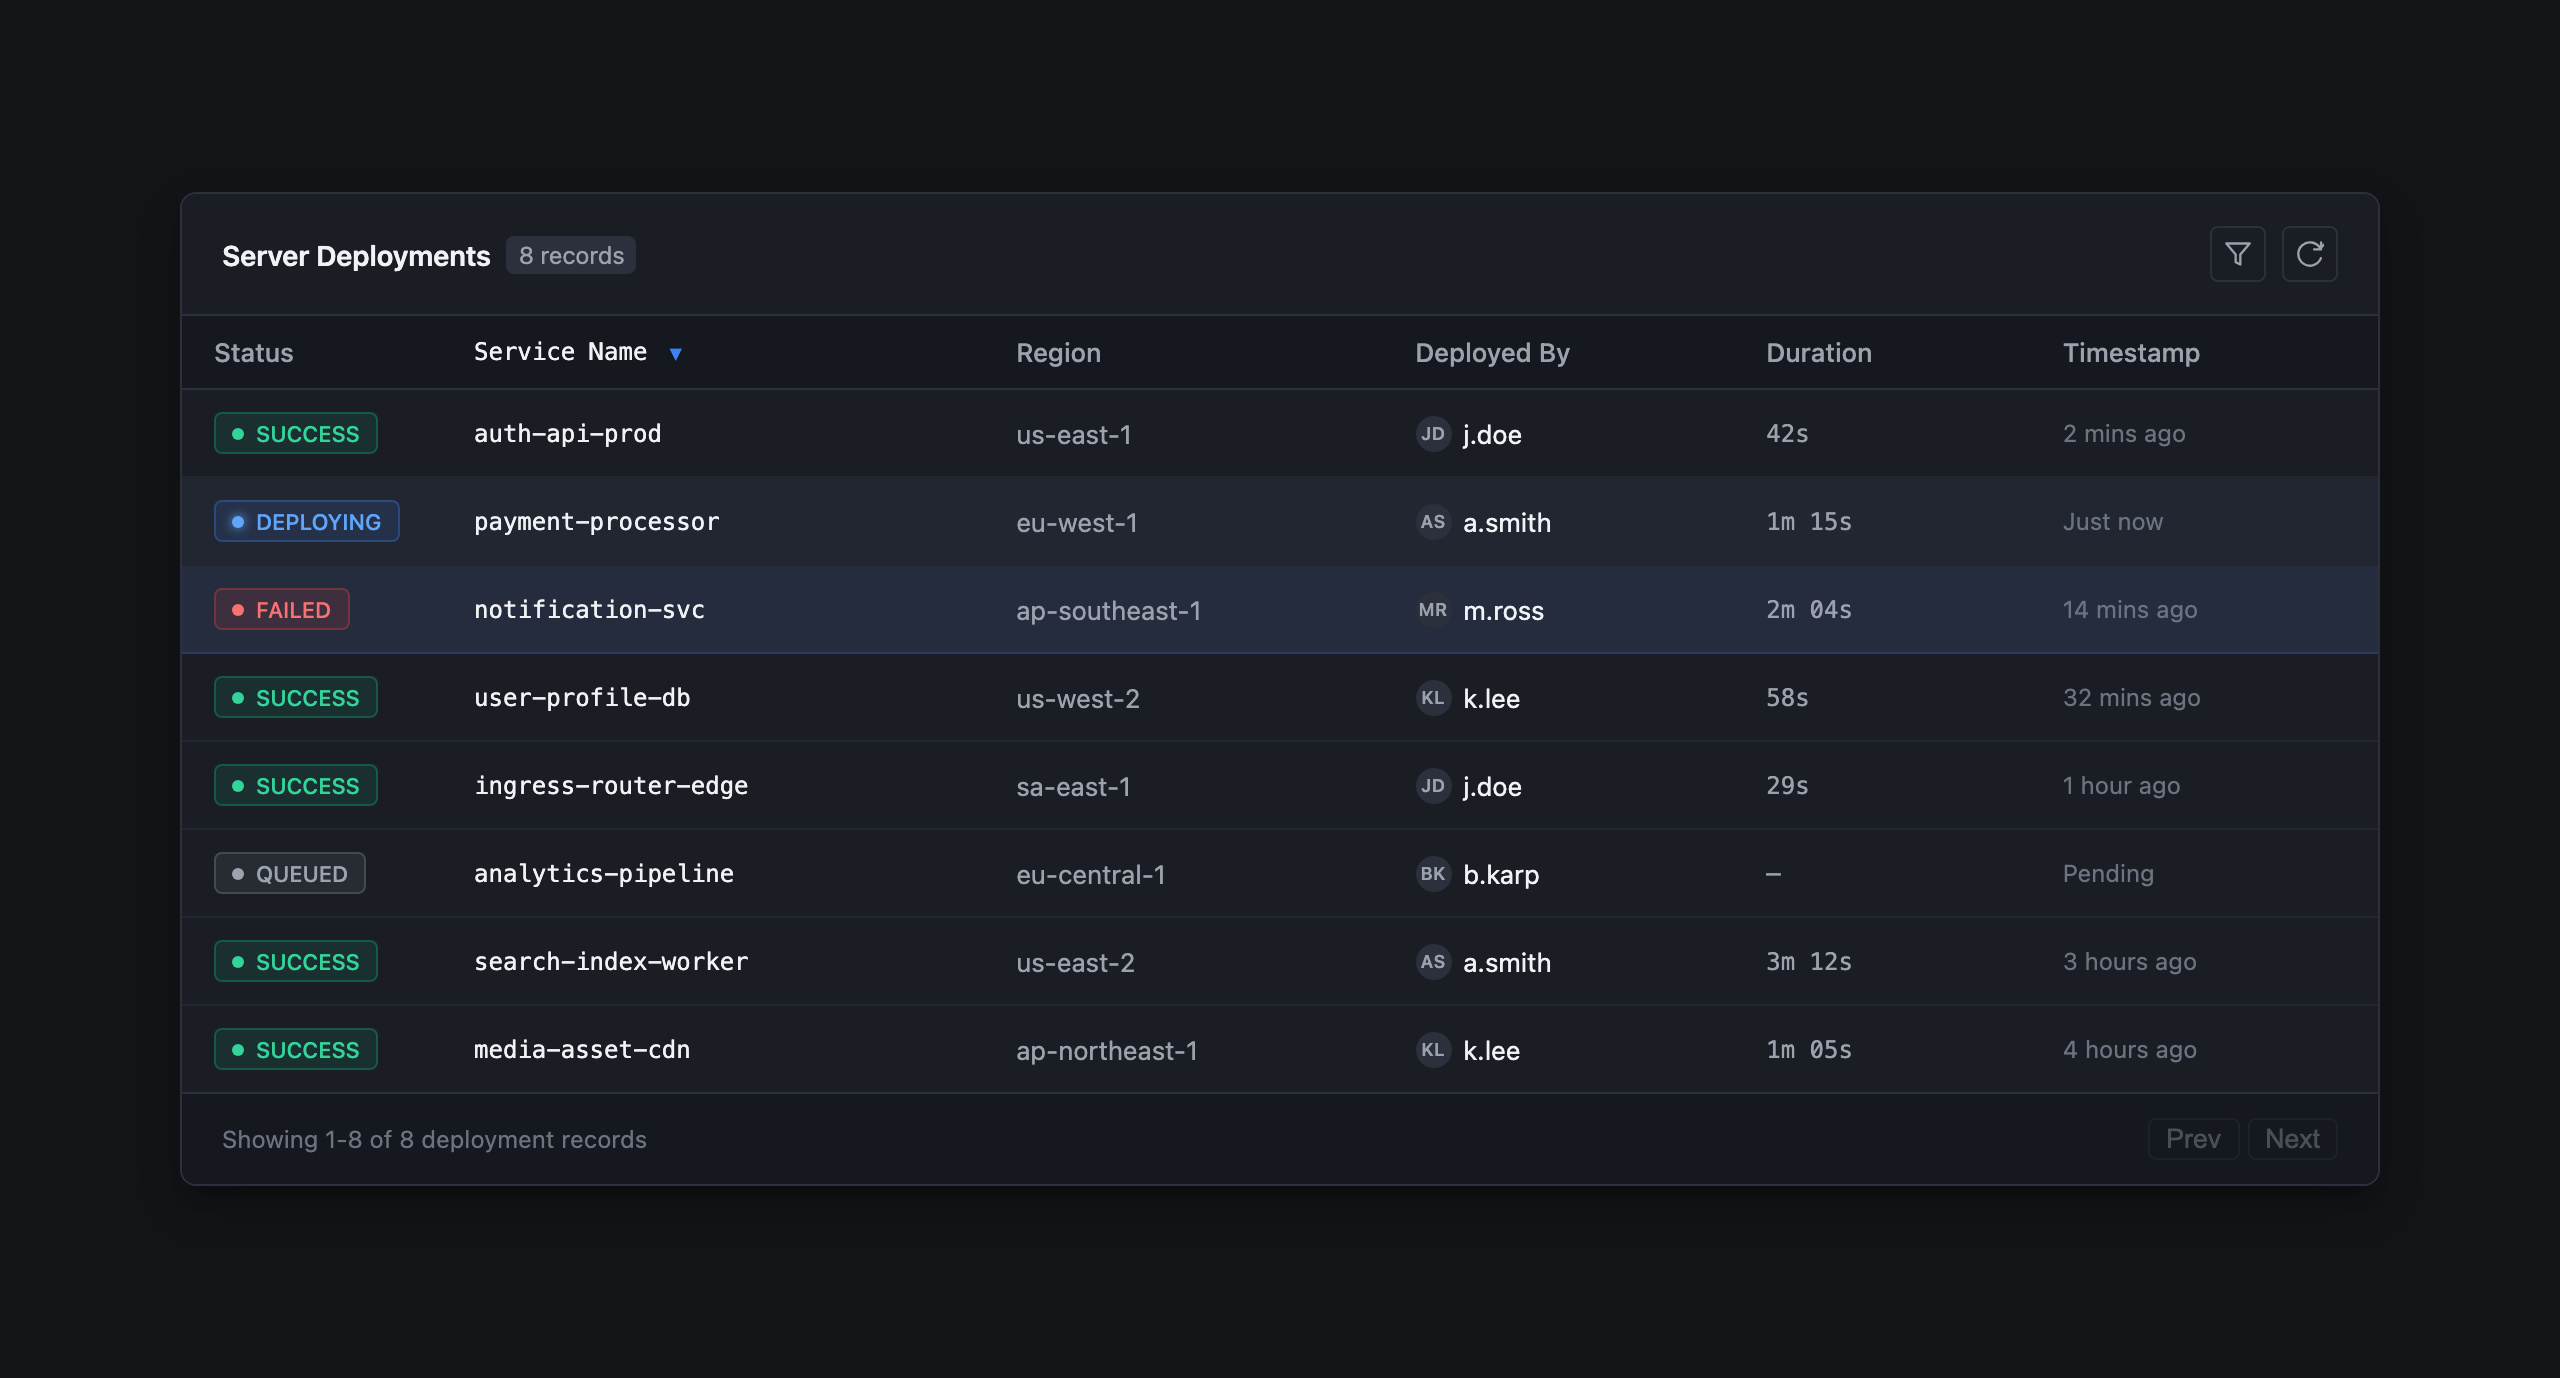Viewport: 2560px width, 1378px height.
Task: Select the ingress-router-edge service name
Action: (611, 786)
